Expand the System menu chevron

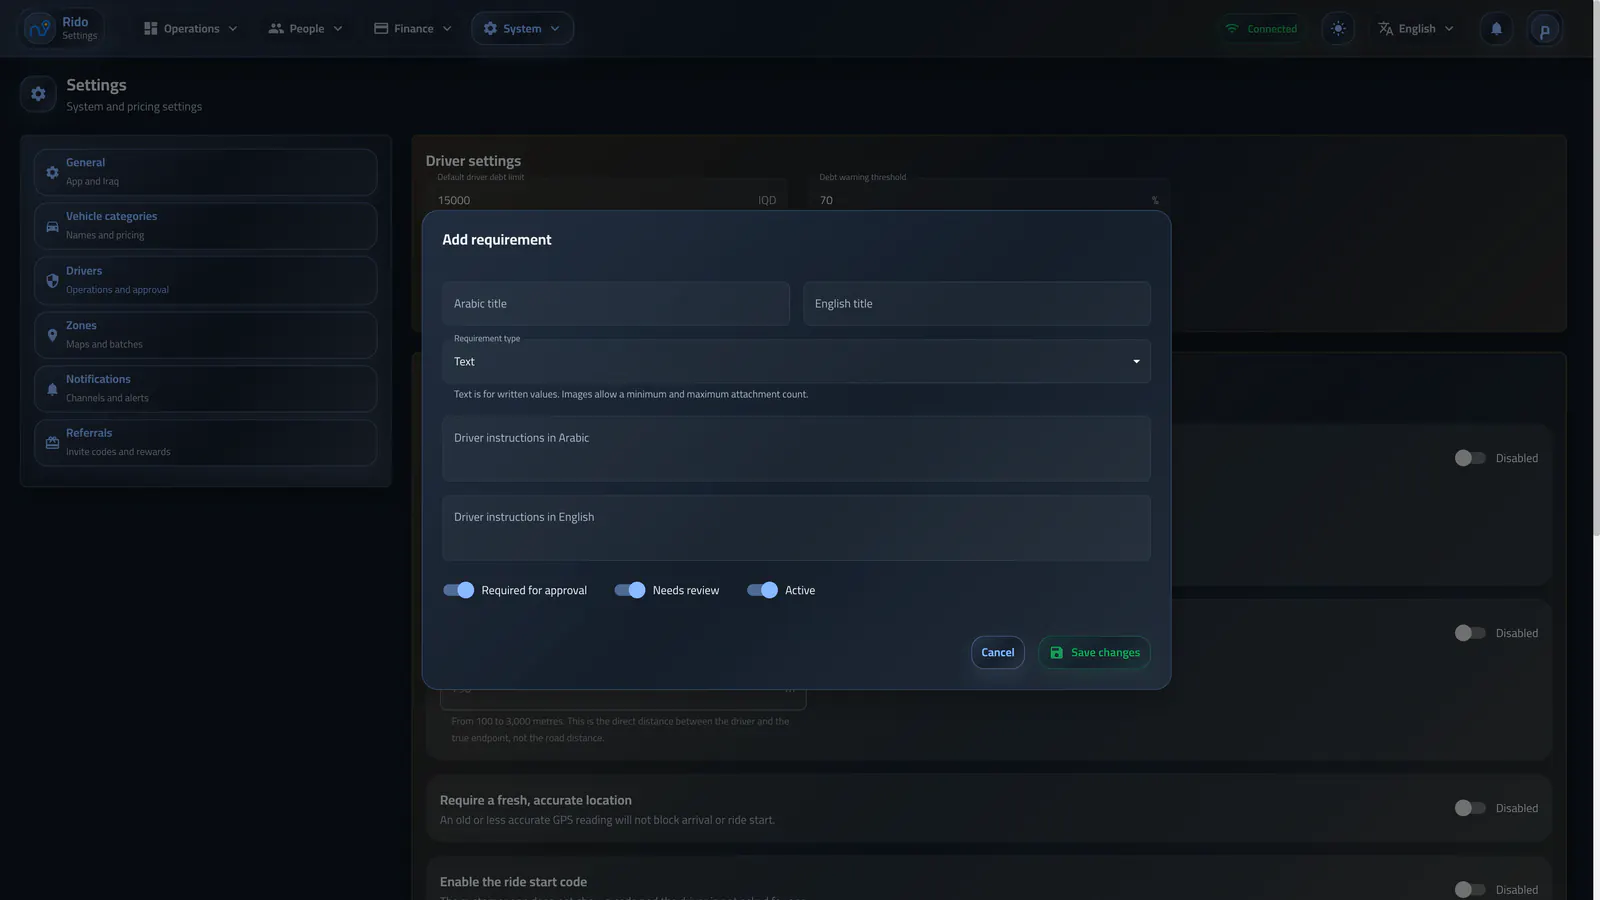[555, 29]
